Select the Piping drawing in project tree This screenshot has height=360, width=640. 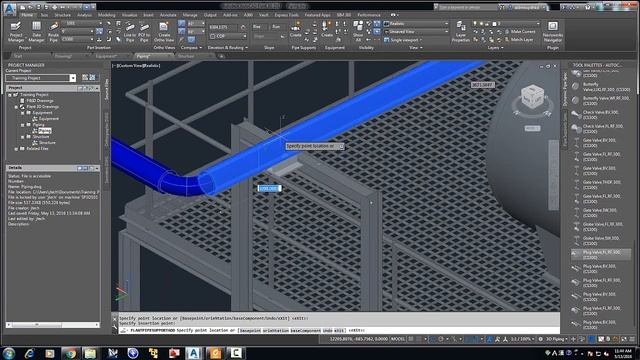(45, 131)
